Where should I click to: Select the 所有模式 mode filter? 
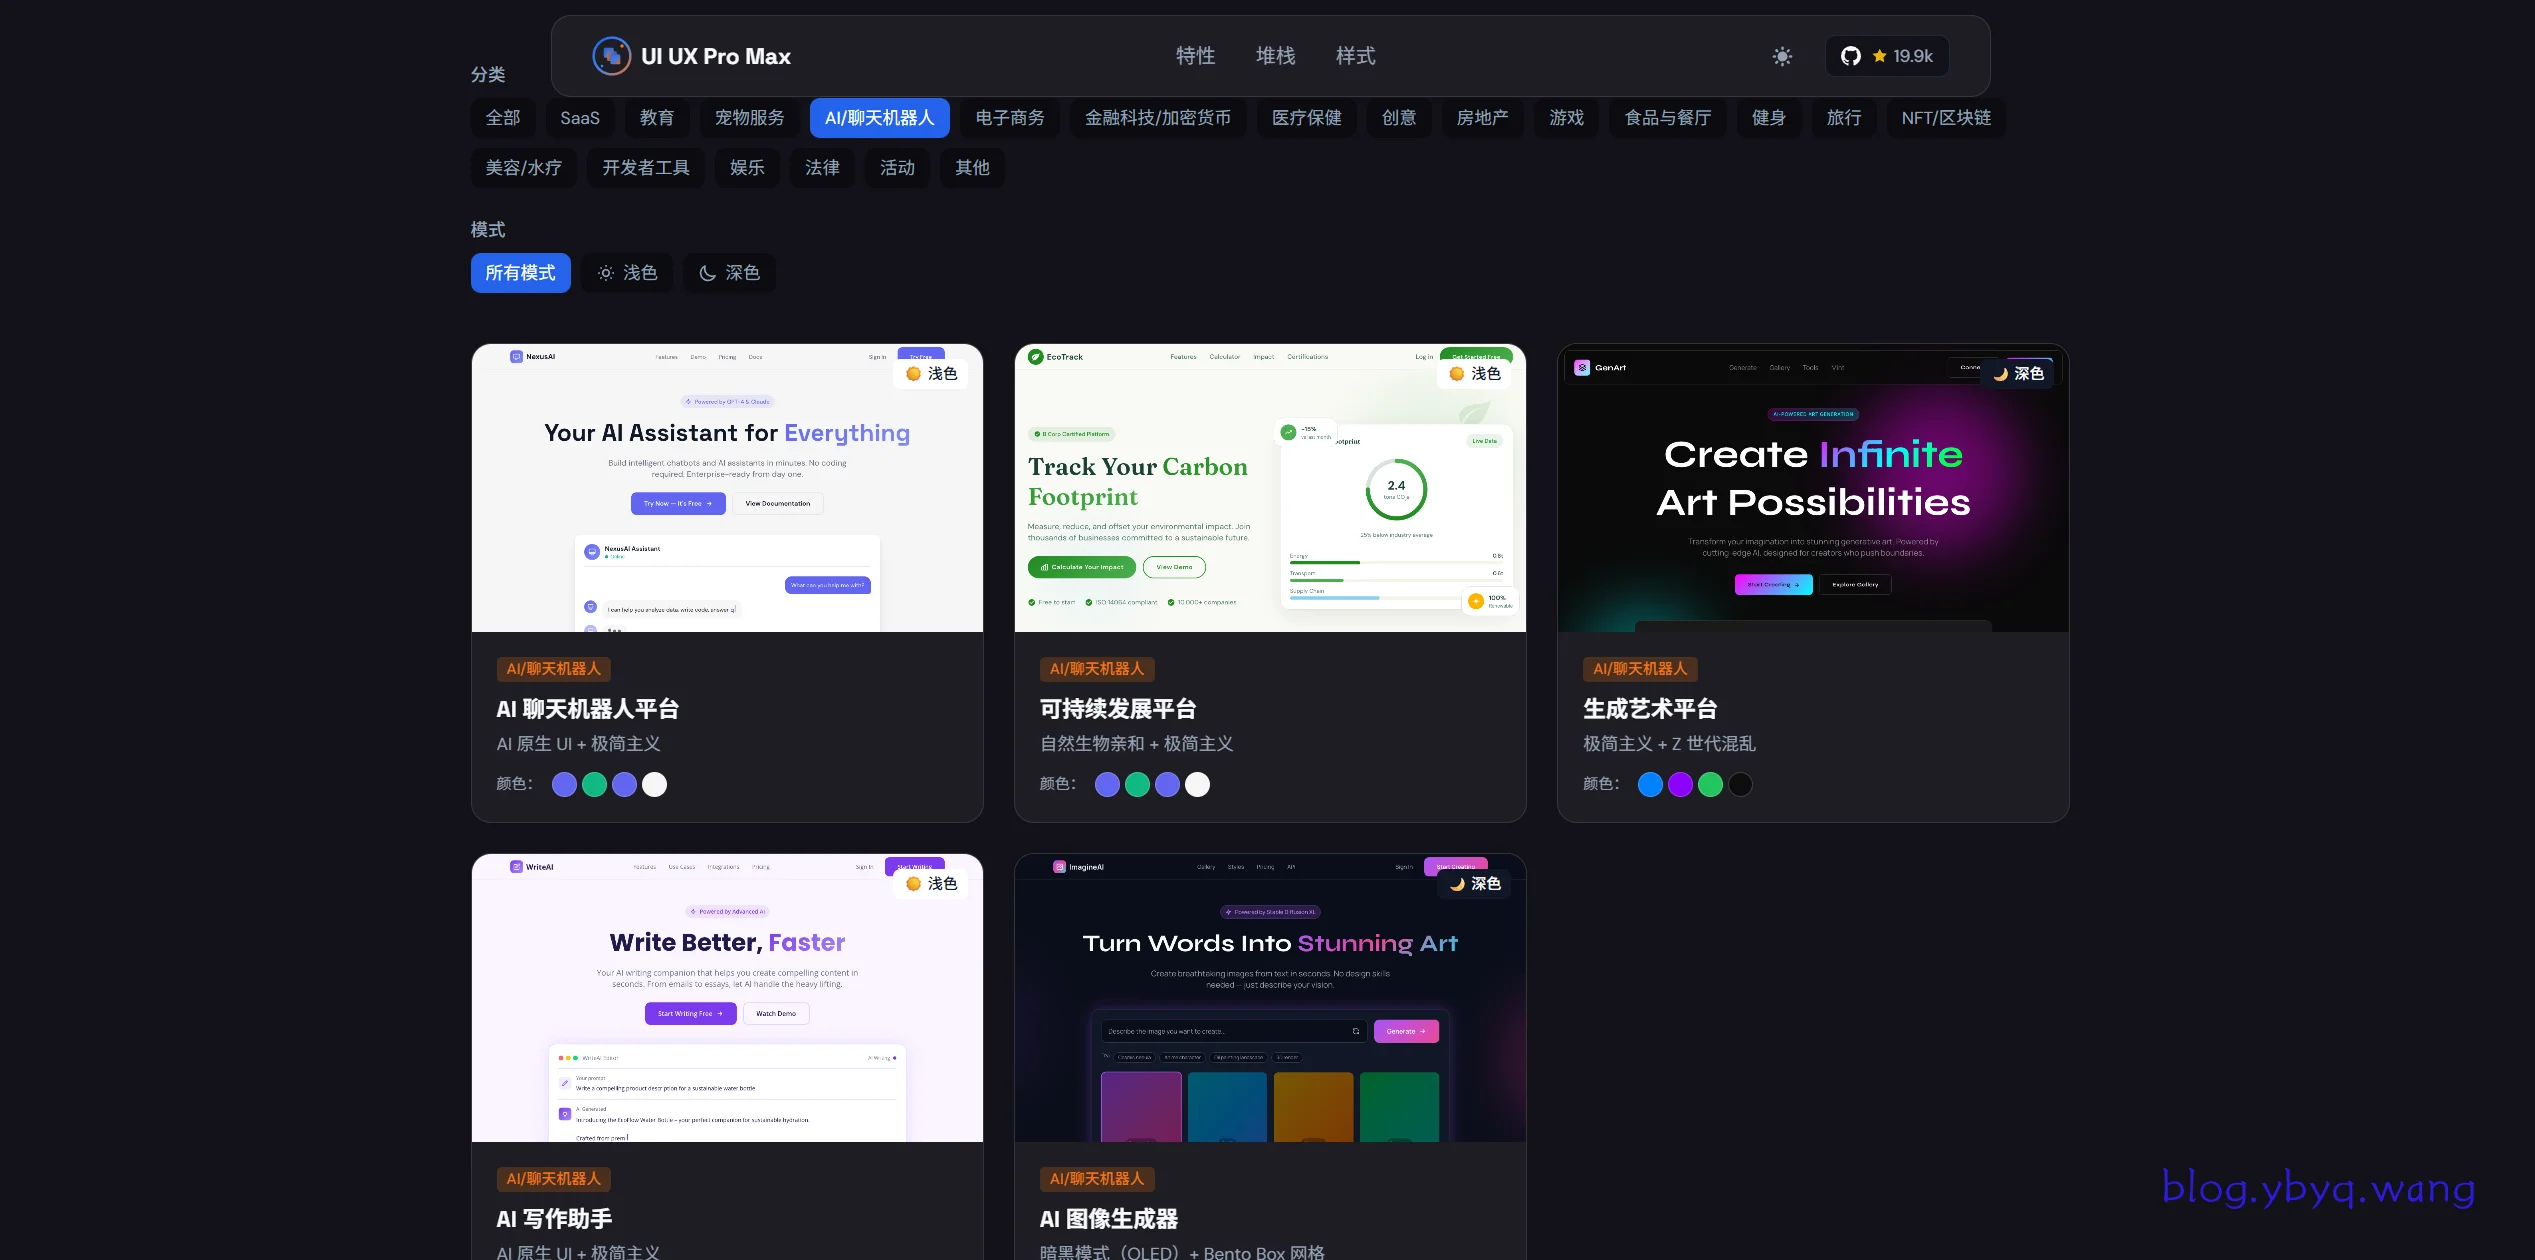pyautogui.click(x=520, y=273)
